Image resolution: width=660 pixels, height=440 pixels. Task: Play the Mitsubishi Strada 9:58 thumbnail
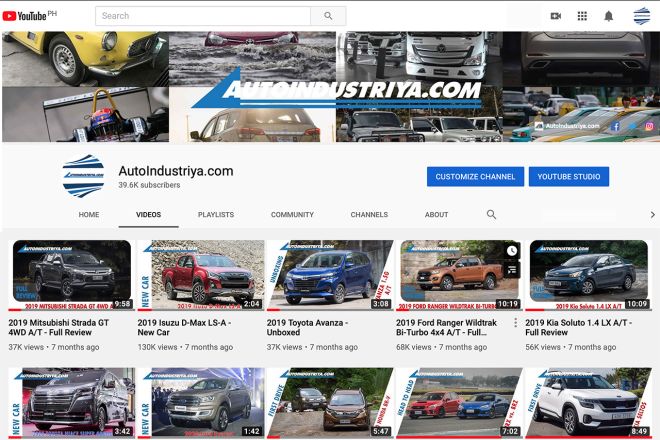point(72,275)
